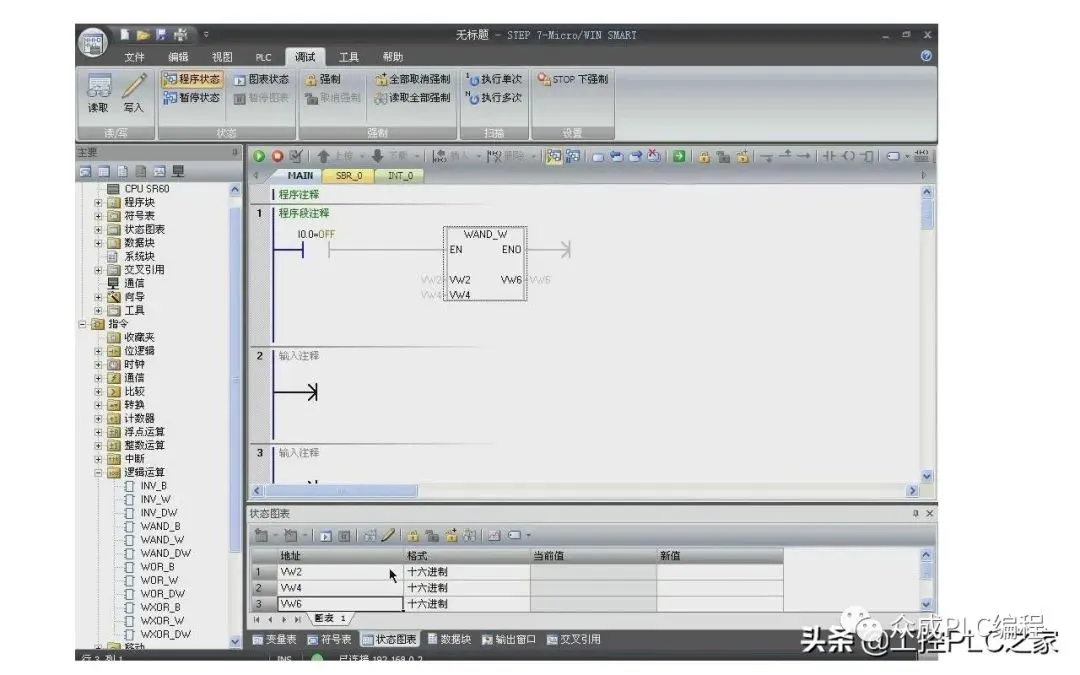The height and width of the screenshot is (675, 1080).
Task: Click the Insert coil icon in toolbar
Action: [x=849, y=156]
